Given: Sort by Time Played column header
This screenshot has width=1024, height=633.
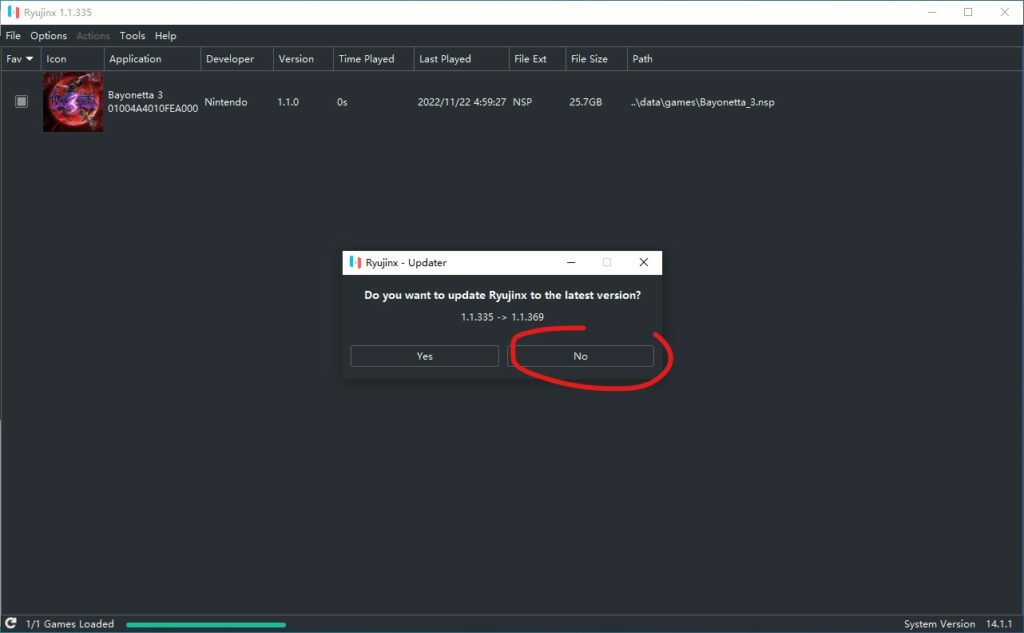Looking at the screenshot, I should tap(374, 59).
